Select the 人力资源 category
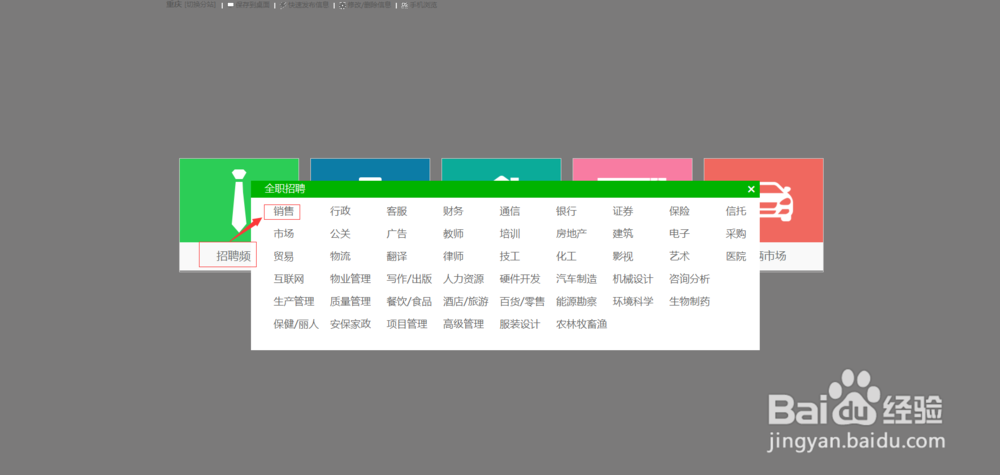This screenshot has width=1000, height=475. [464, 279]
